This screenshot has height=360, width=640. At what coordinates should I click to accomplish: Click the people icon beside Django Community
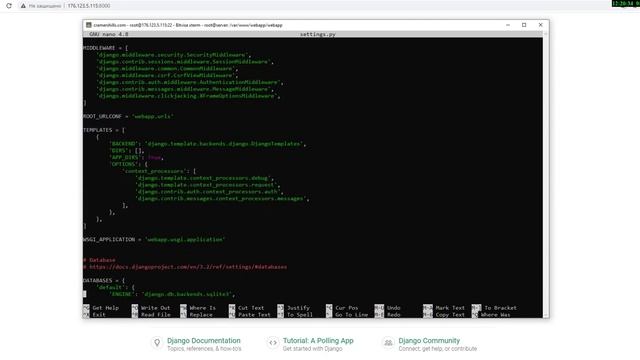pyautogui.click(x=388, y=343)
